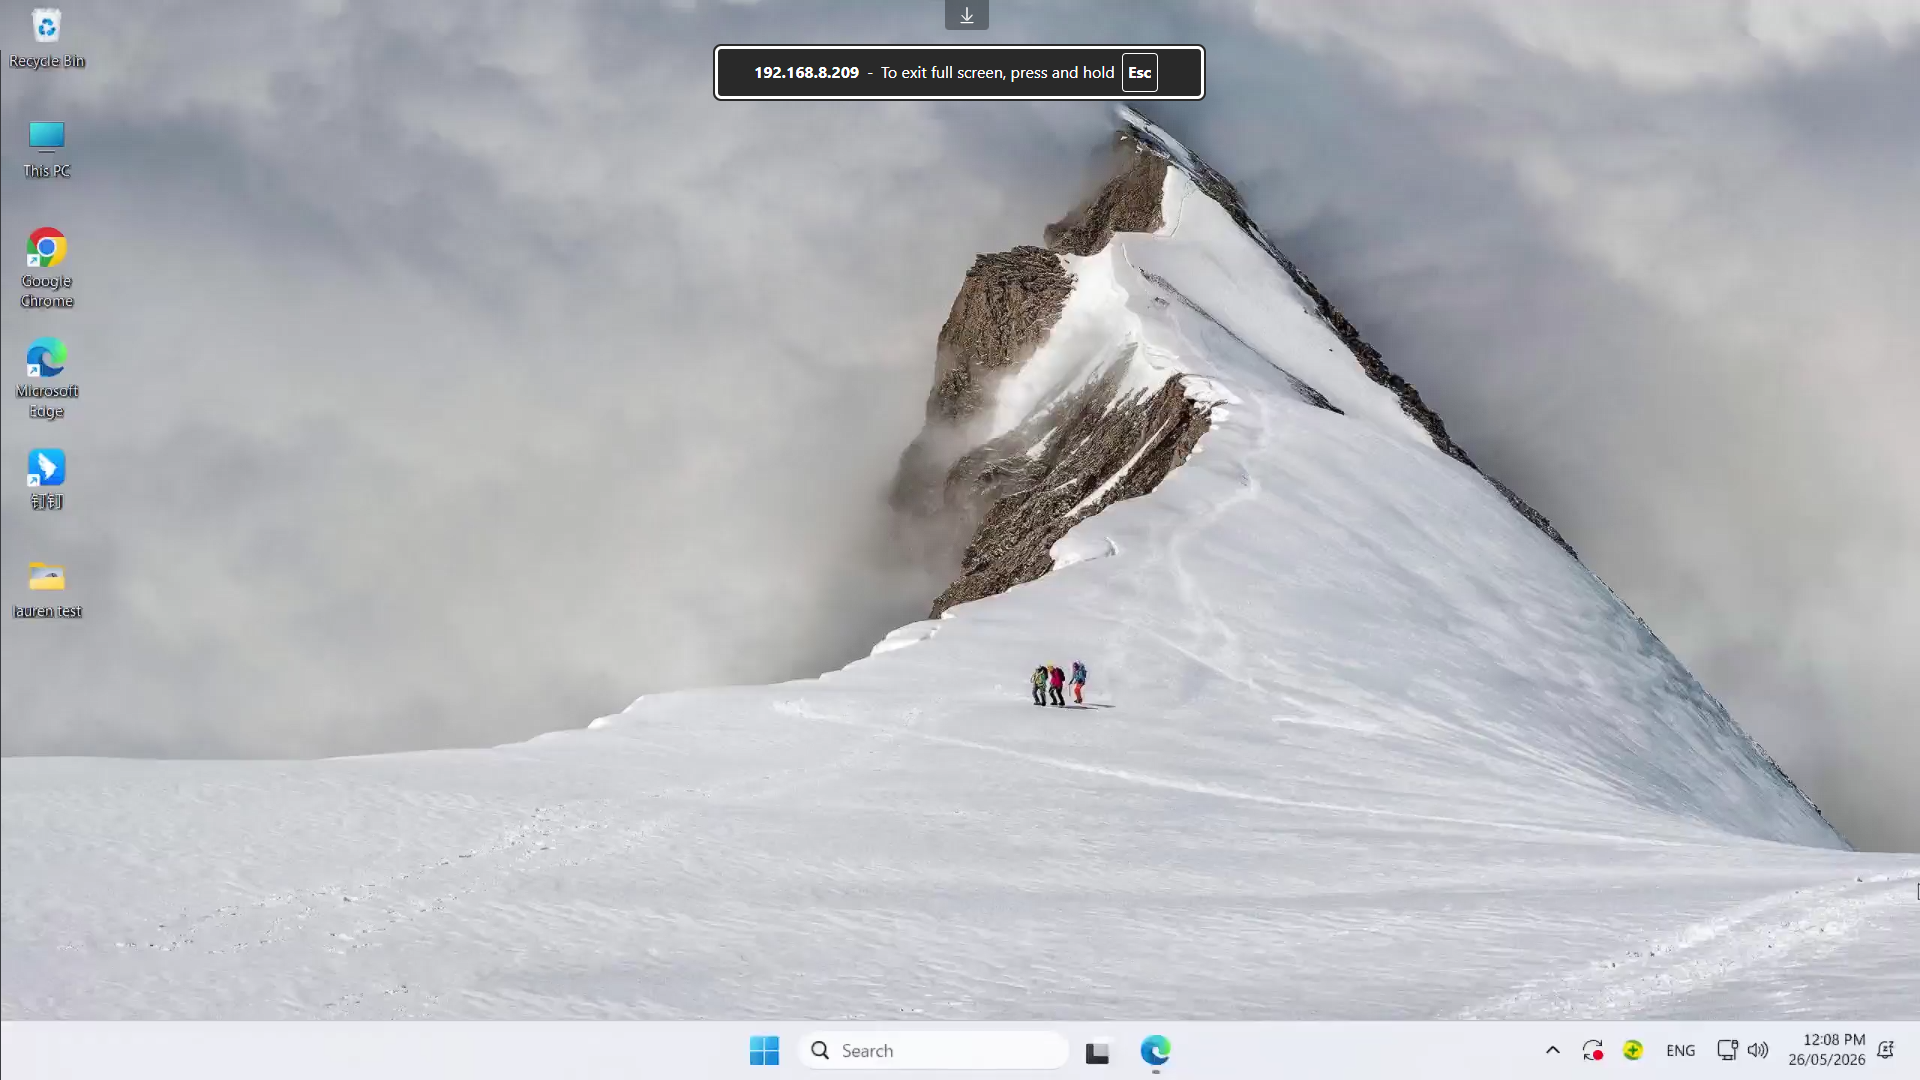Select the Google Chrome desktop shortcut
Viewport: 1920px width, 1080px height.
tap(46, 268)
